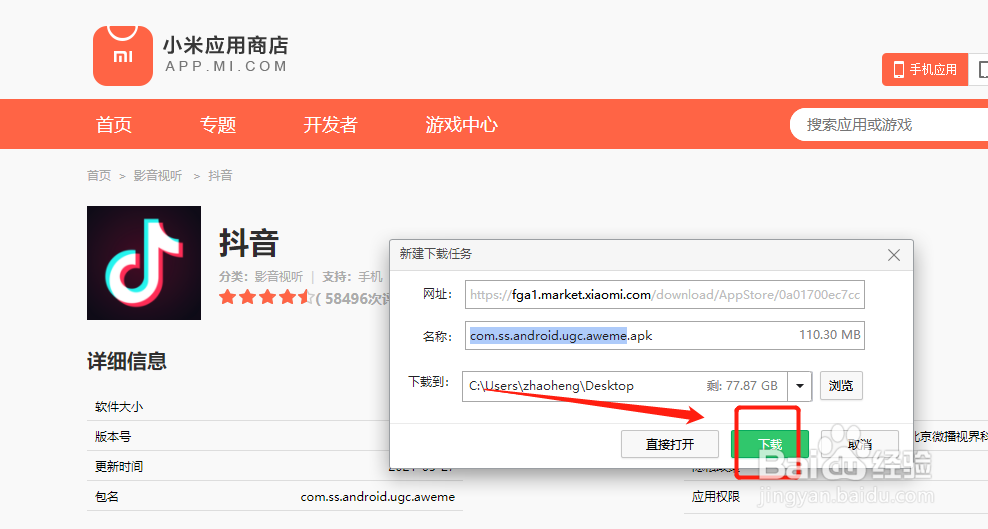988x529 pixels.
Task: Click the 影音视听 breadcrumb link
Action: coord(158,176)
